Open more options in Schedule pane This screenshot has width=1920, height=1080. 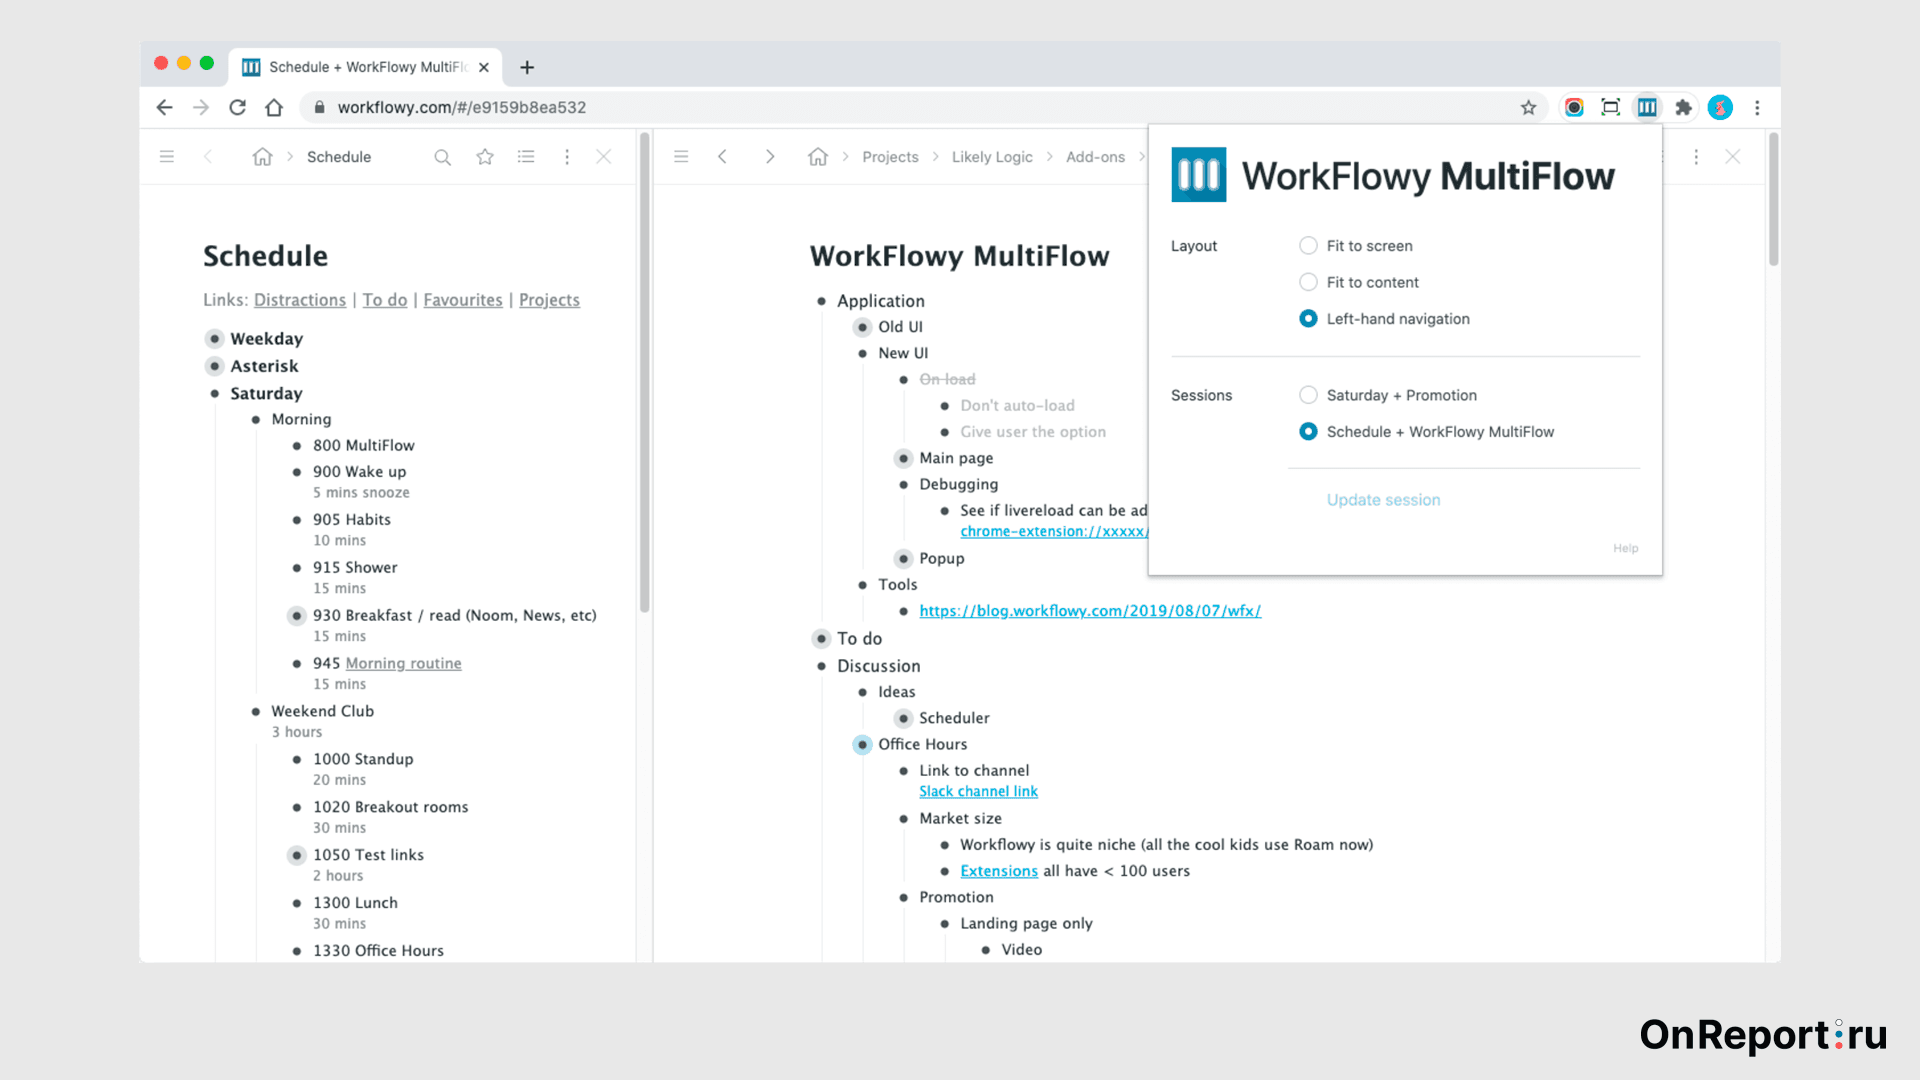click(x=567, y=157)
